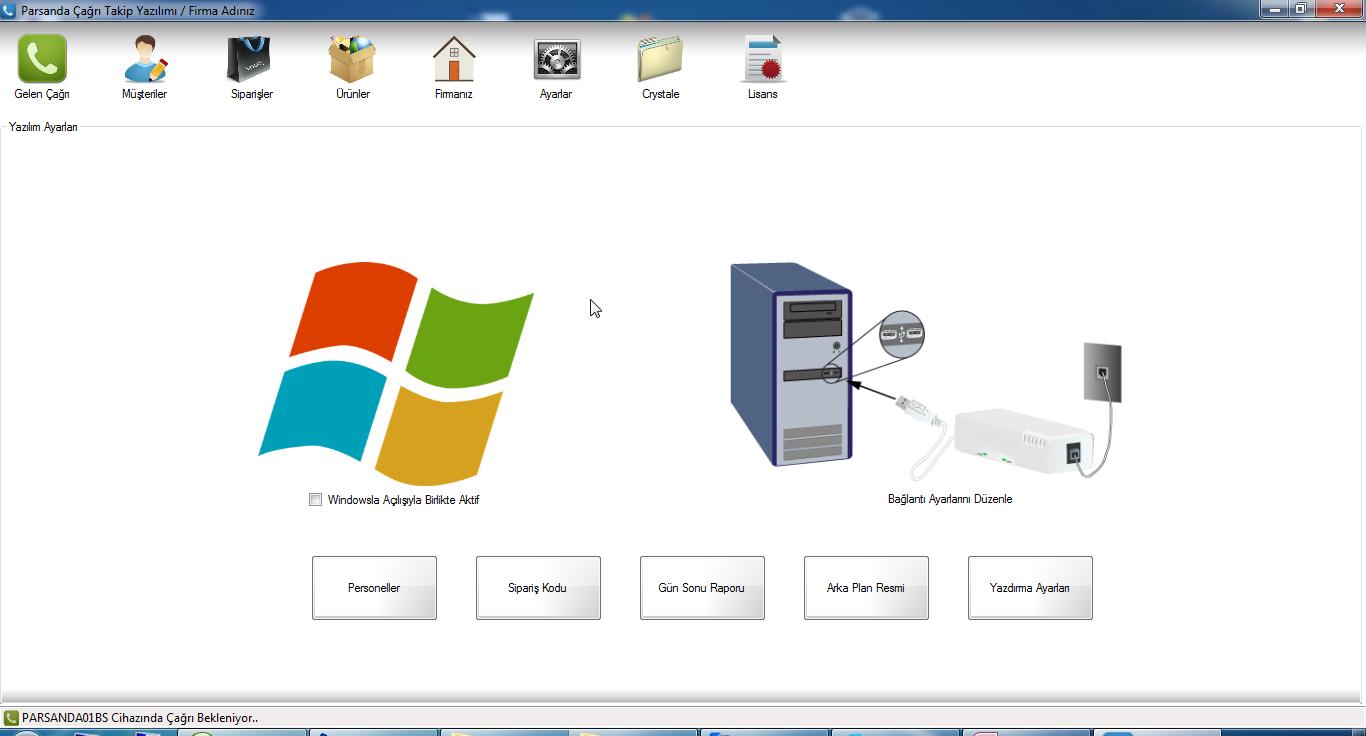Open the Yazdırma Ayarları button
The height and width of the screenshot is (736, 1366).
[x=1030, y=588]
